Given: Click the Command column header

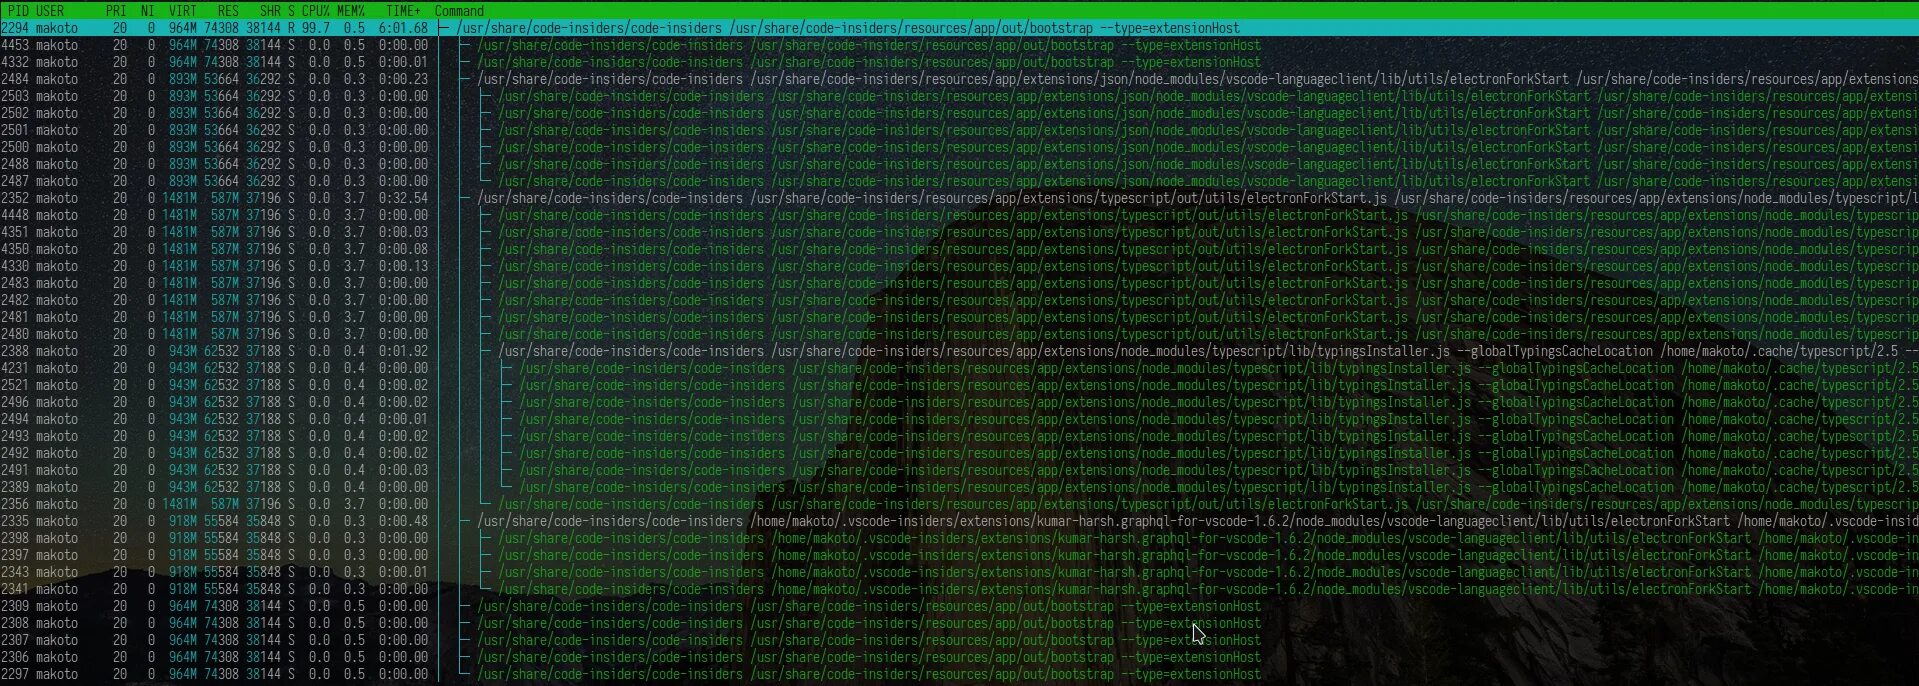Looking at the screenshot, I should pos(459,11).
